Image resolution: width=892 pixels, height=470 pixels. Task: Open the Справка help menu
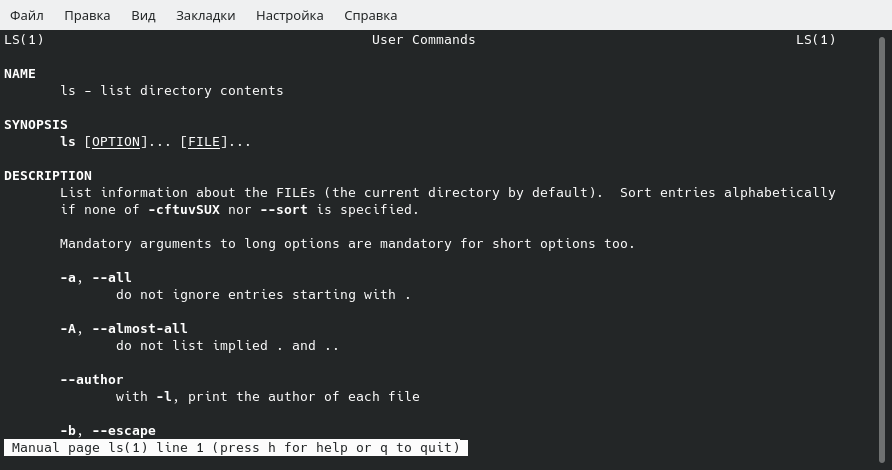[370, 15]
